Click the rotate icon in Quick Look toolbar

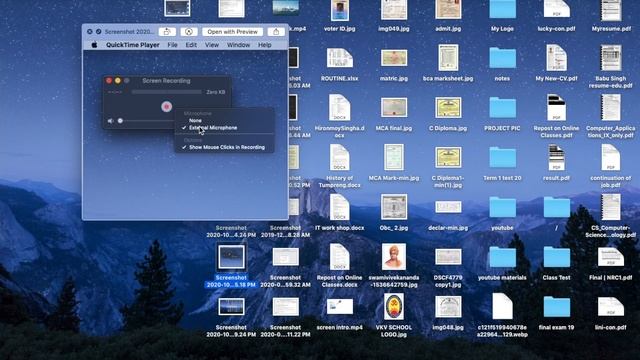pyautogui.click(x=167, y=31)
